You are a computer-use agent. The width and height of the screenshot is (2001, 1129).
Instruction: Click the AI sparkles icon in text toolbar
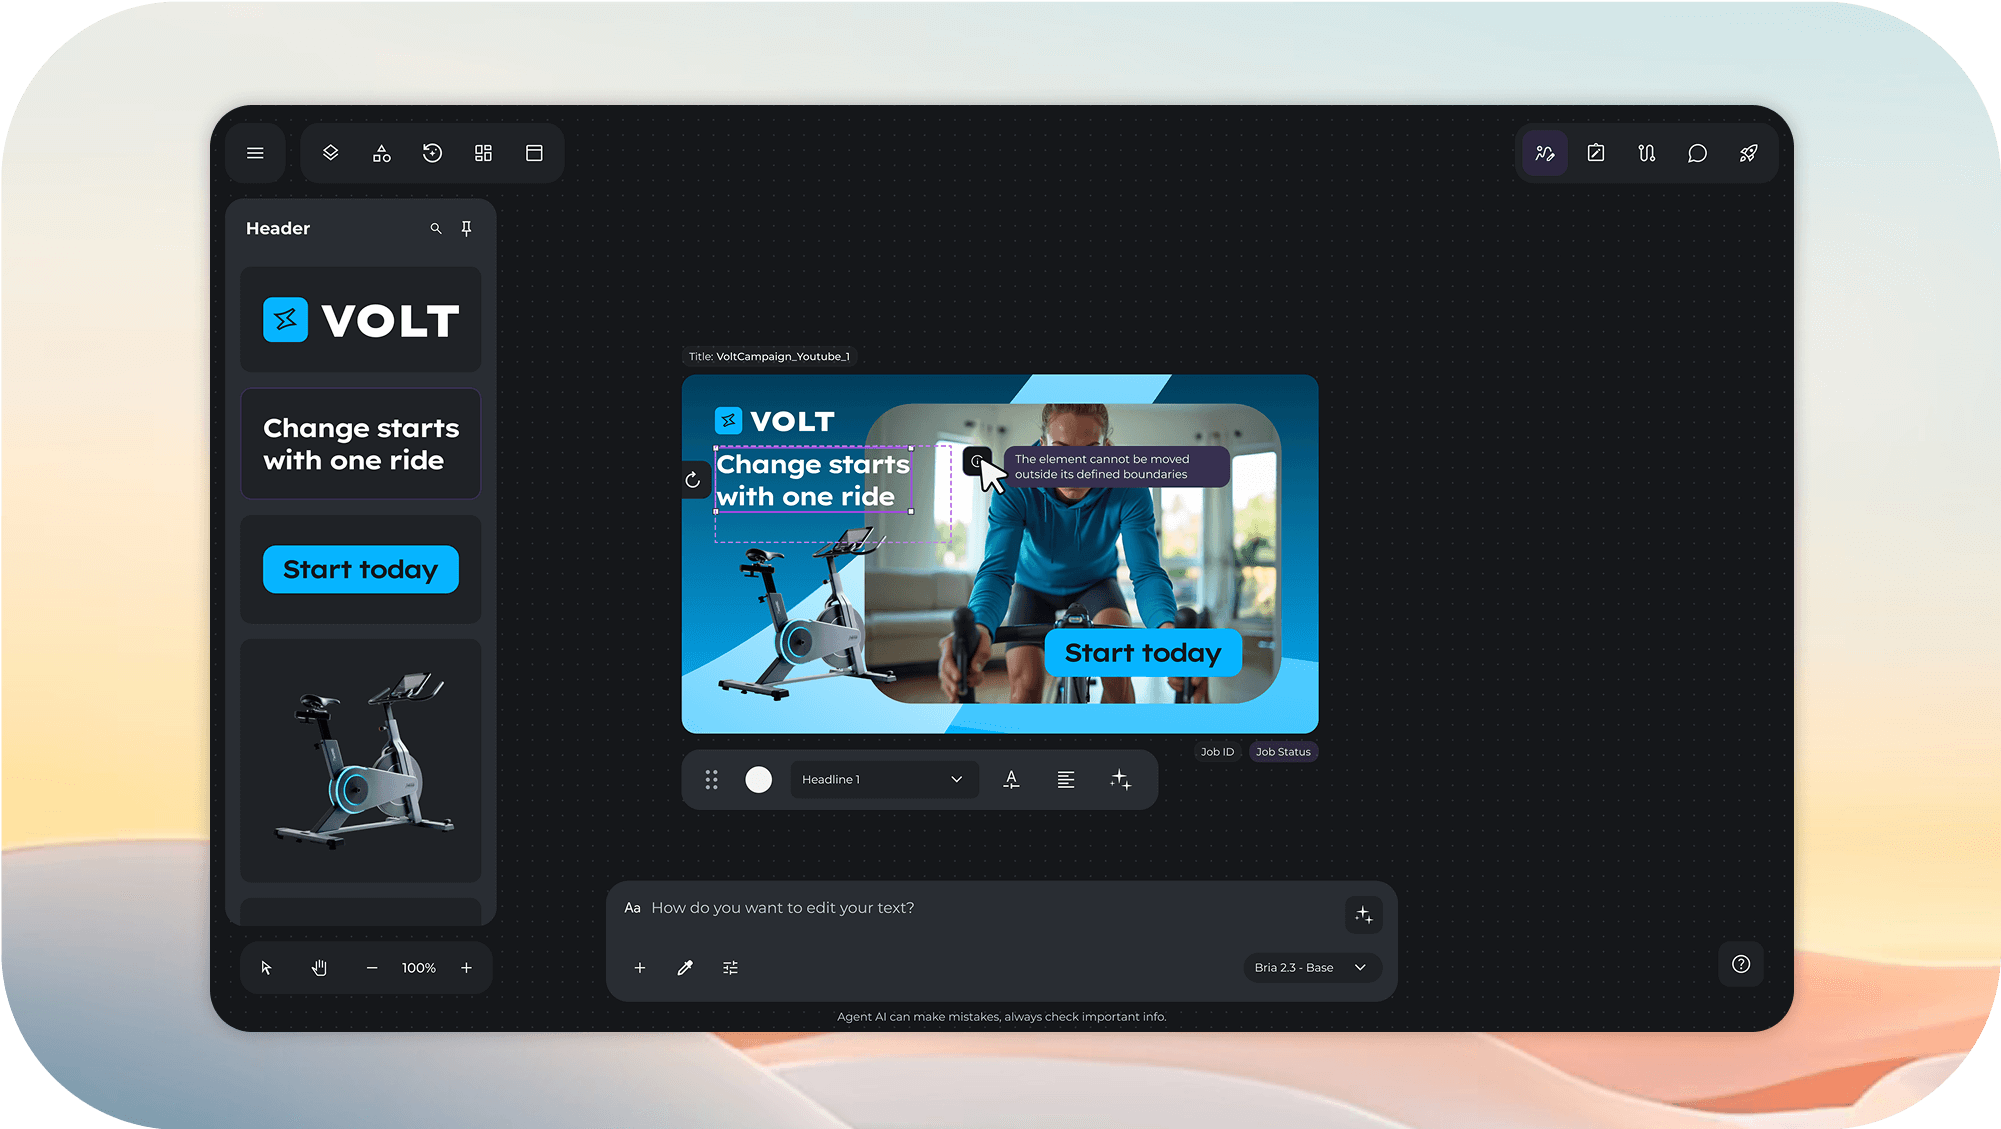click(1120, 779)
